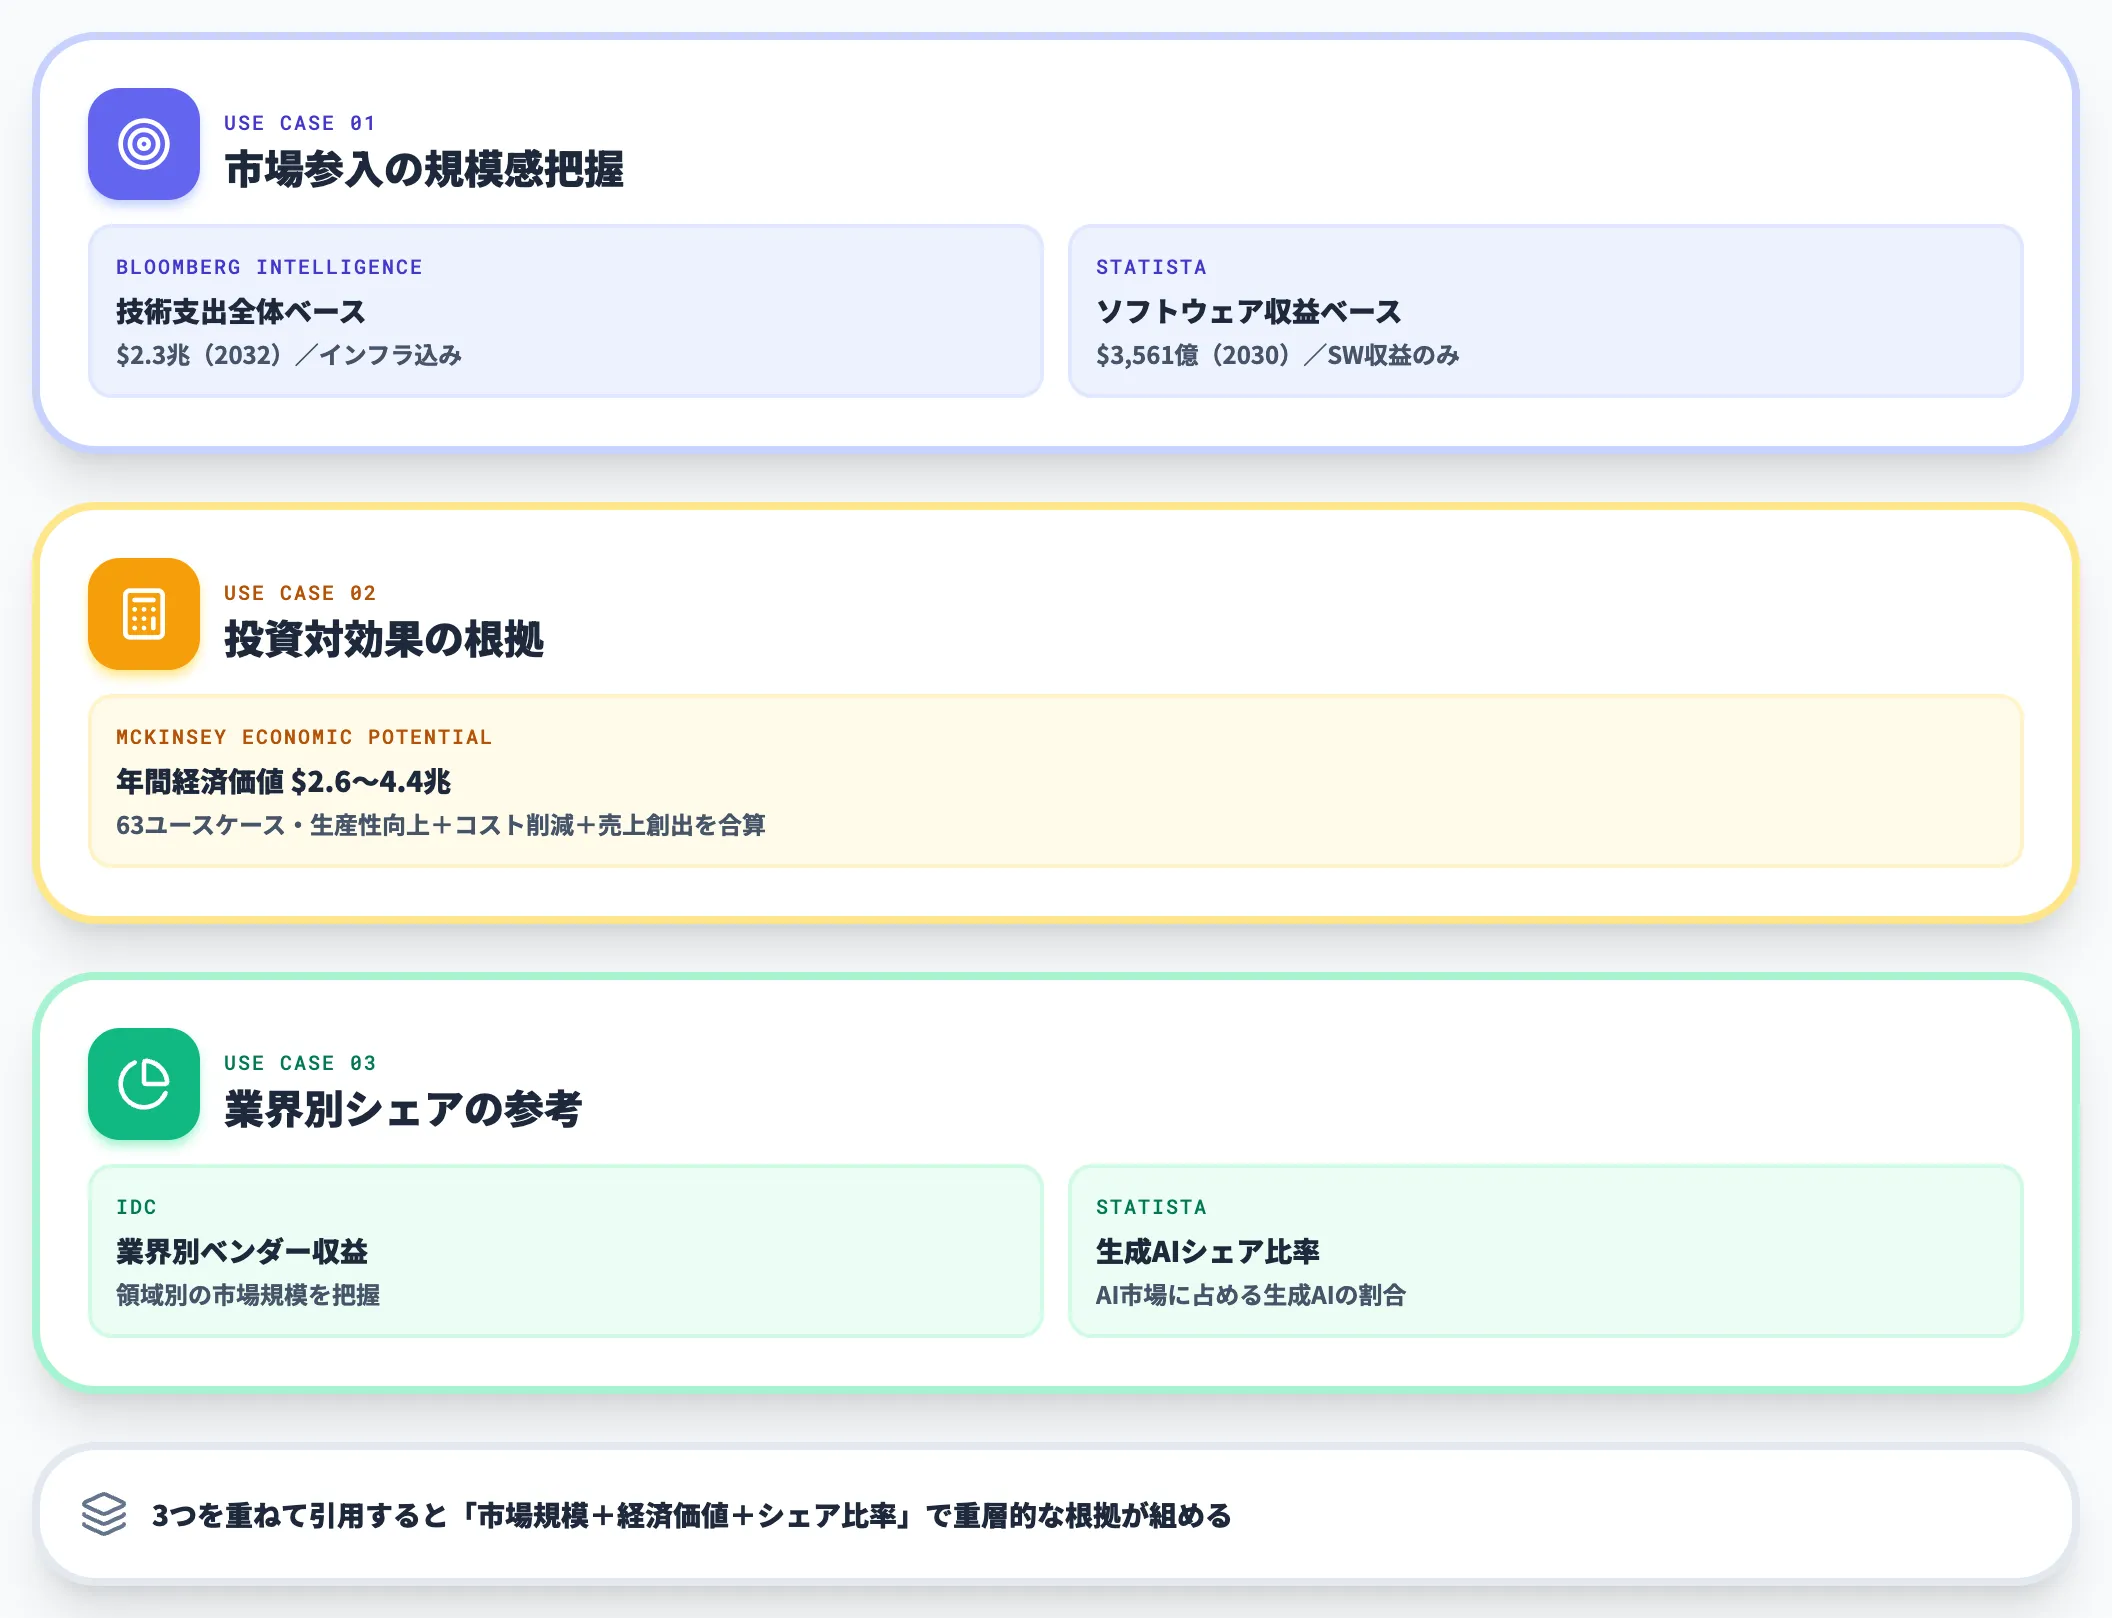Click the text '業界別ベンダー収益'

pyautogui.click(x=242, y=1251)
